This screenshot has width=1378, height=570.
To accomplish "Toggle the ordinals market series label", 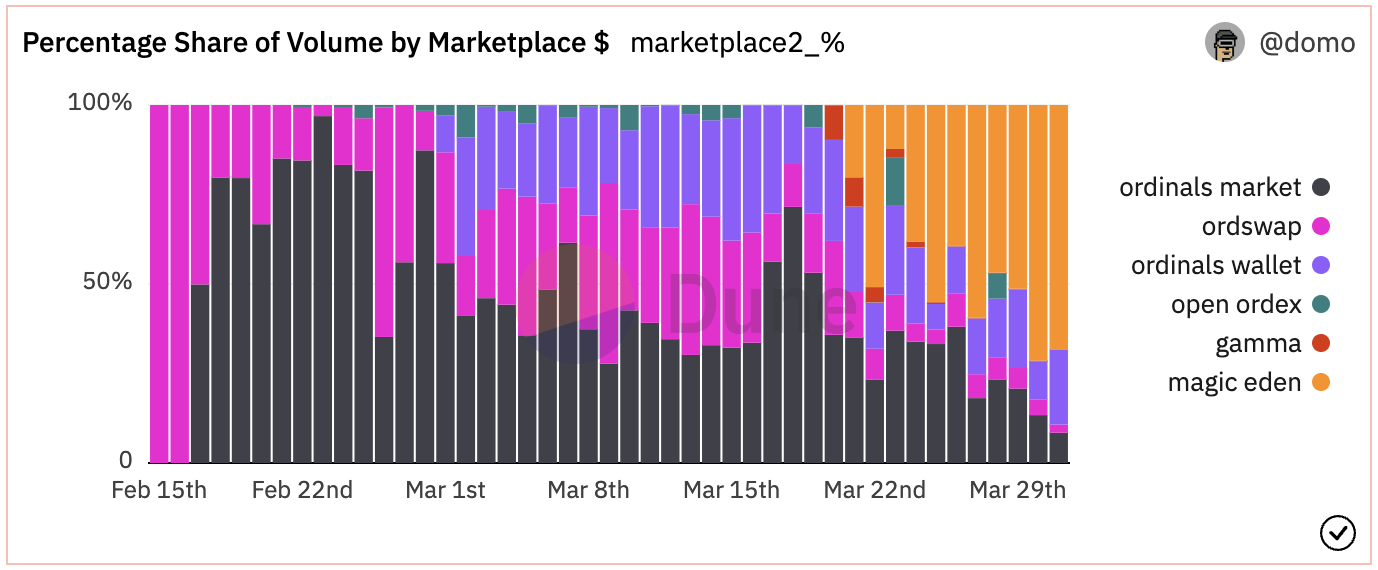I will (x=1210, y=187).
